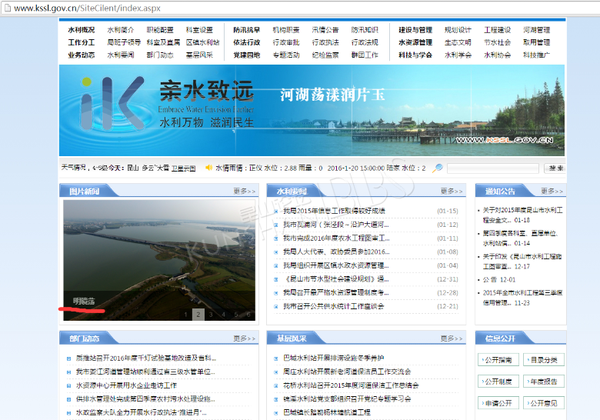Open the 职能配置 menu link

point(160,30)
